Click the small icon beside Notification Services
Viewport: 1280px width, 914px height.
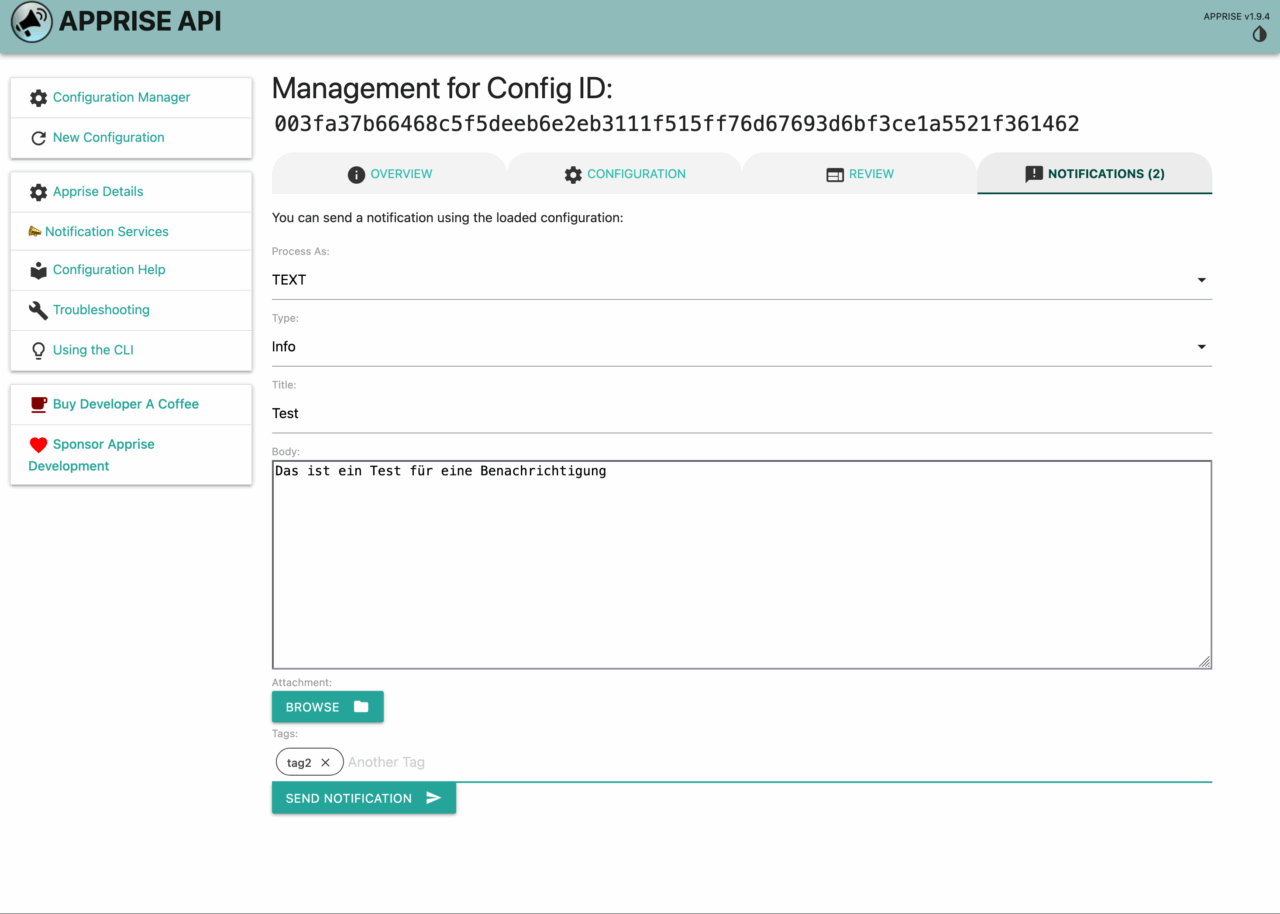tap(35, 231)
